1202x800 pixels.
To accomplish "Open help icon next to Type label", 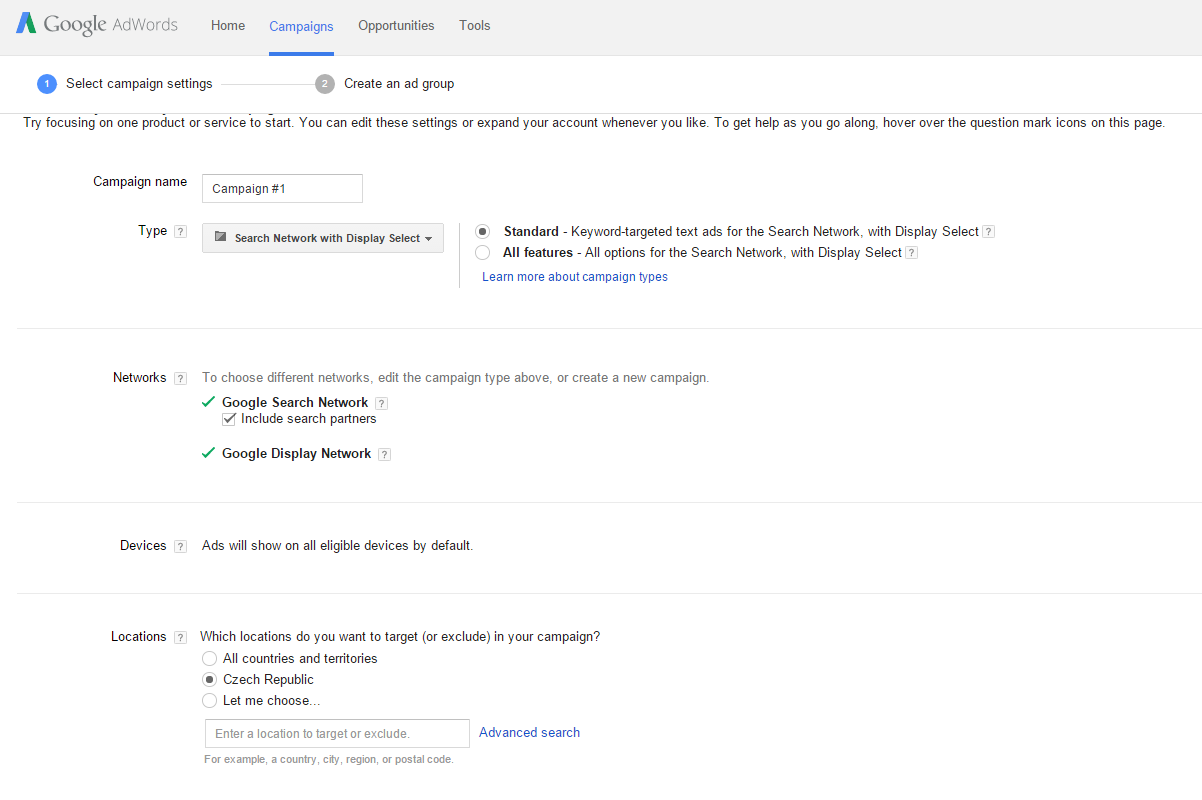I will pyautogui.click(x=180, y=231).
